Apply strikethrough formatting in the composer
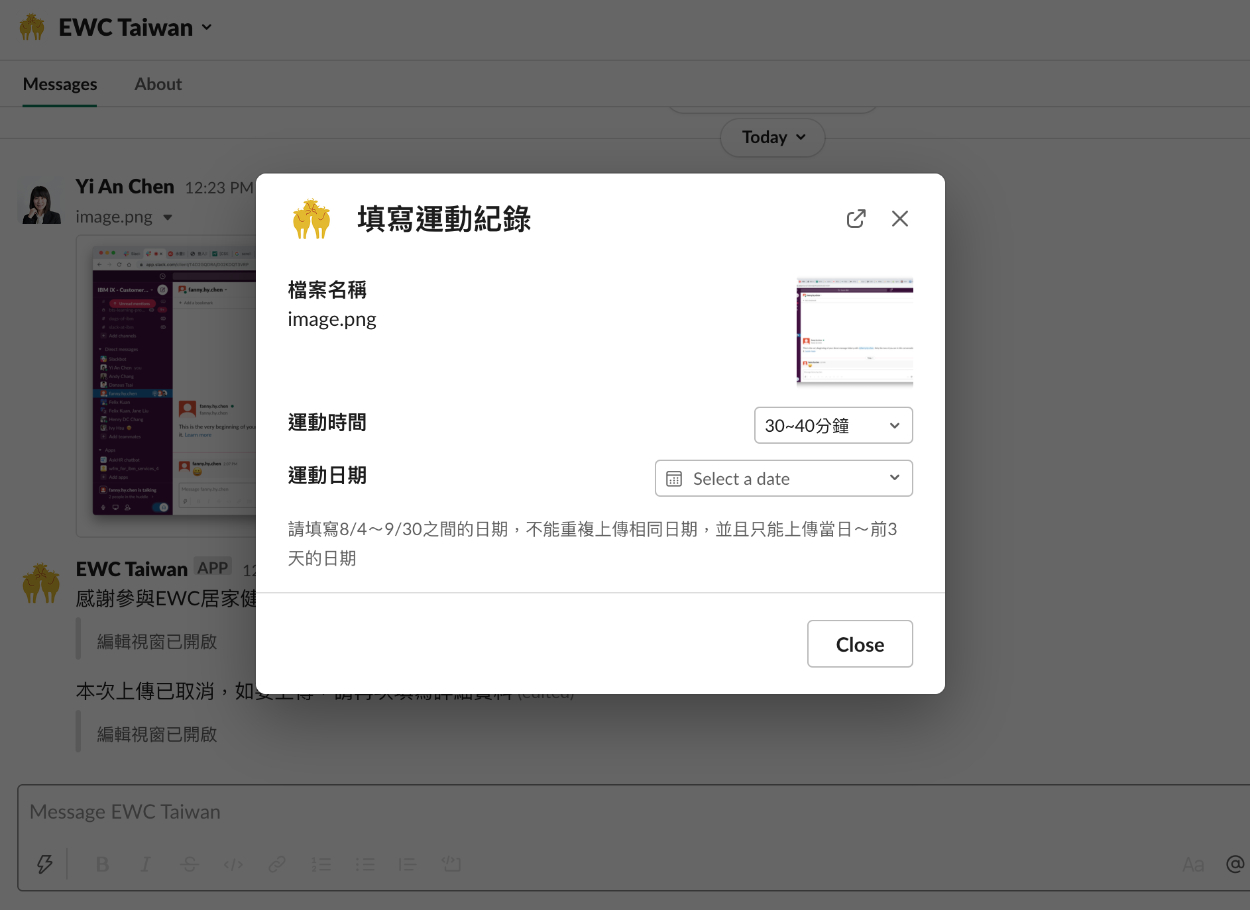The image size is (1250, 910). coord(190,864)
